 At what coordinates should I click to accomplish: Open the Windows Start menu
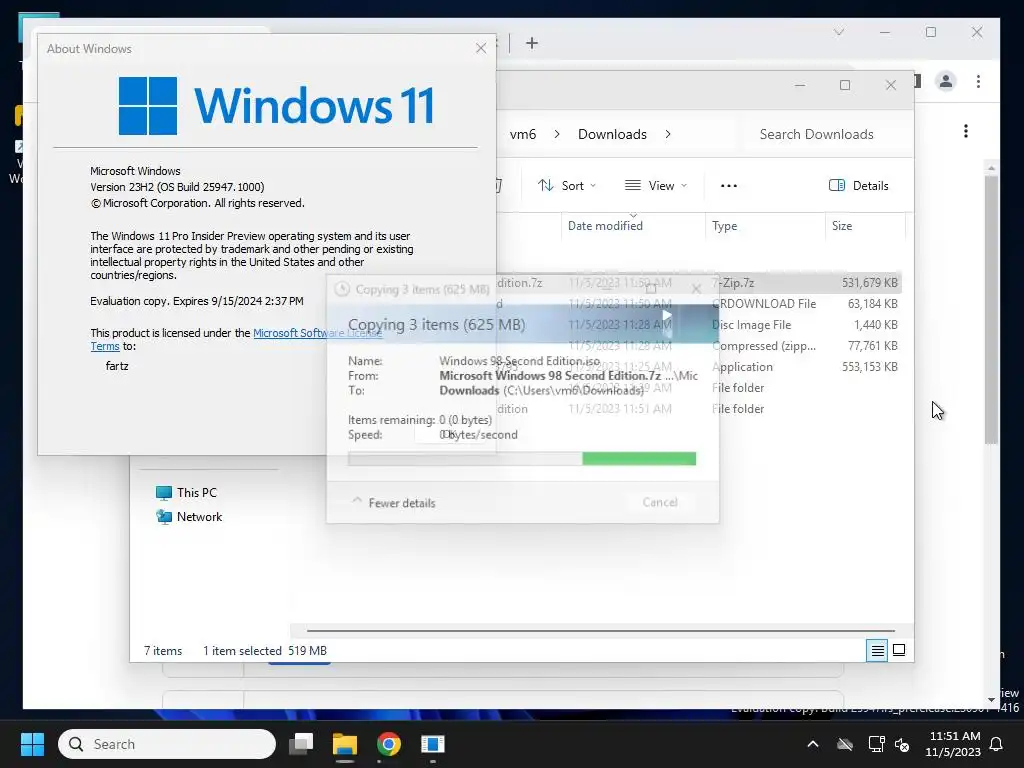pos(32,744)
